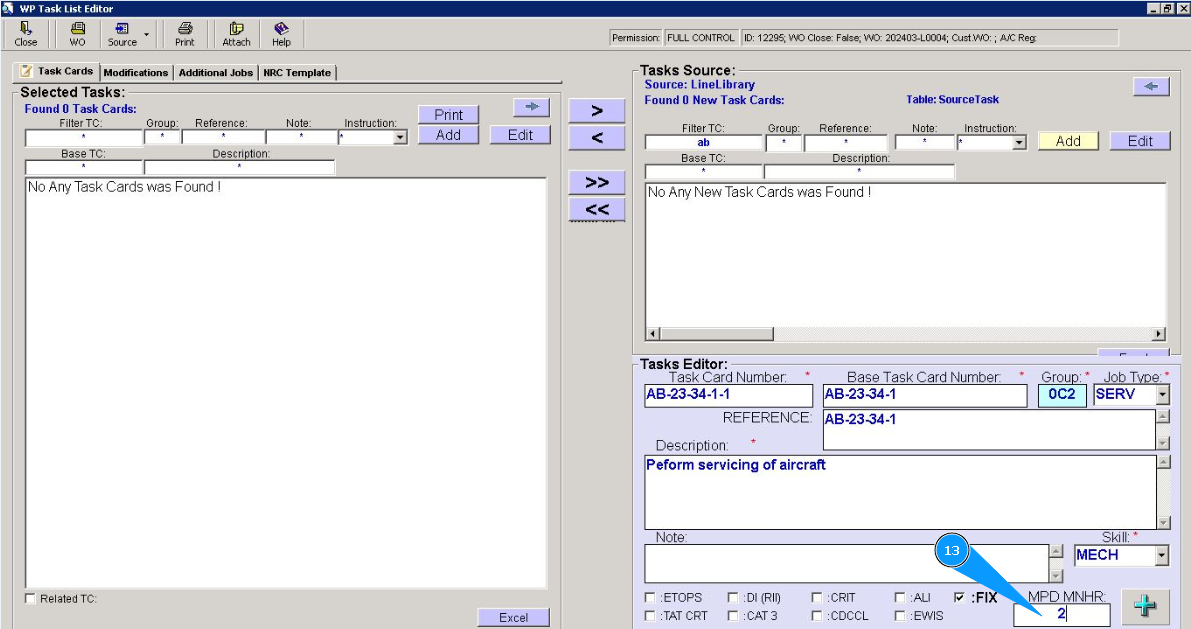The width and height of the screenshot is (1191, 629).
Task: Click the move-all-right >> button
Action: coord(597,182)
